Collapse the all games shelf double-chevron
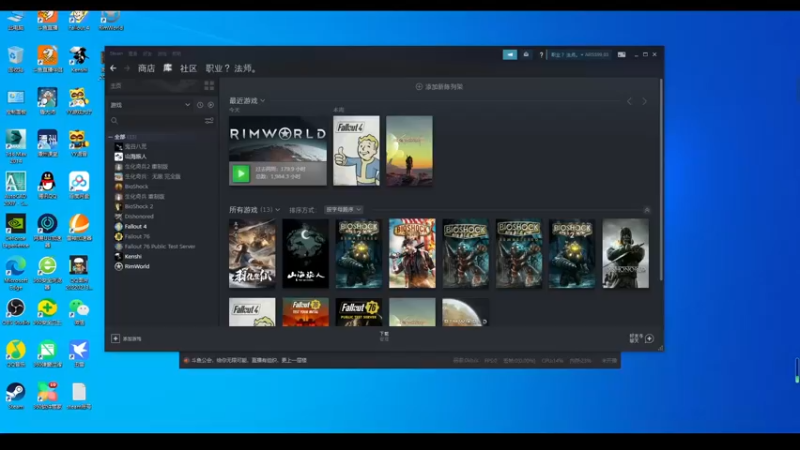The width and height of the screenshot is (800, 450). point(646,210)
